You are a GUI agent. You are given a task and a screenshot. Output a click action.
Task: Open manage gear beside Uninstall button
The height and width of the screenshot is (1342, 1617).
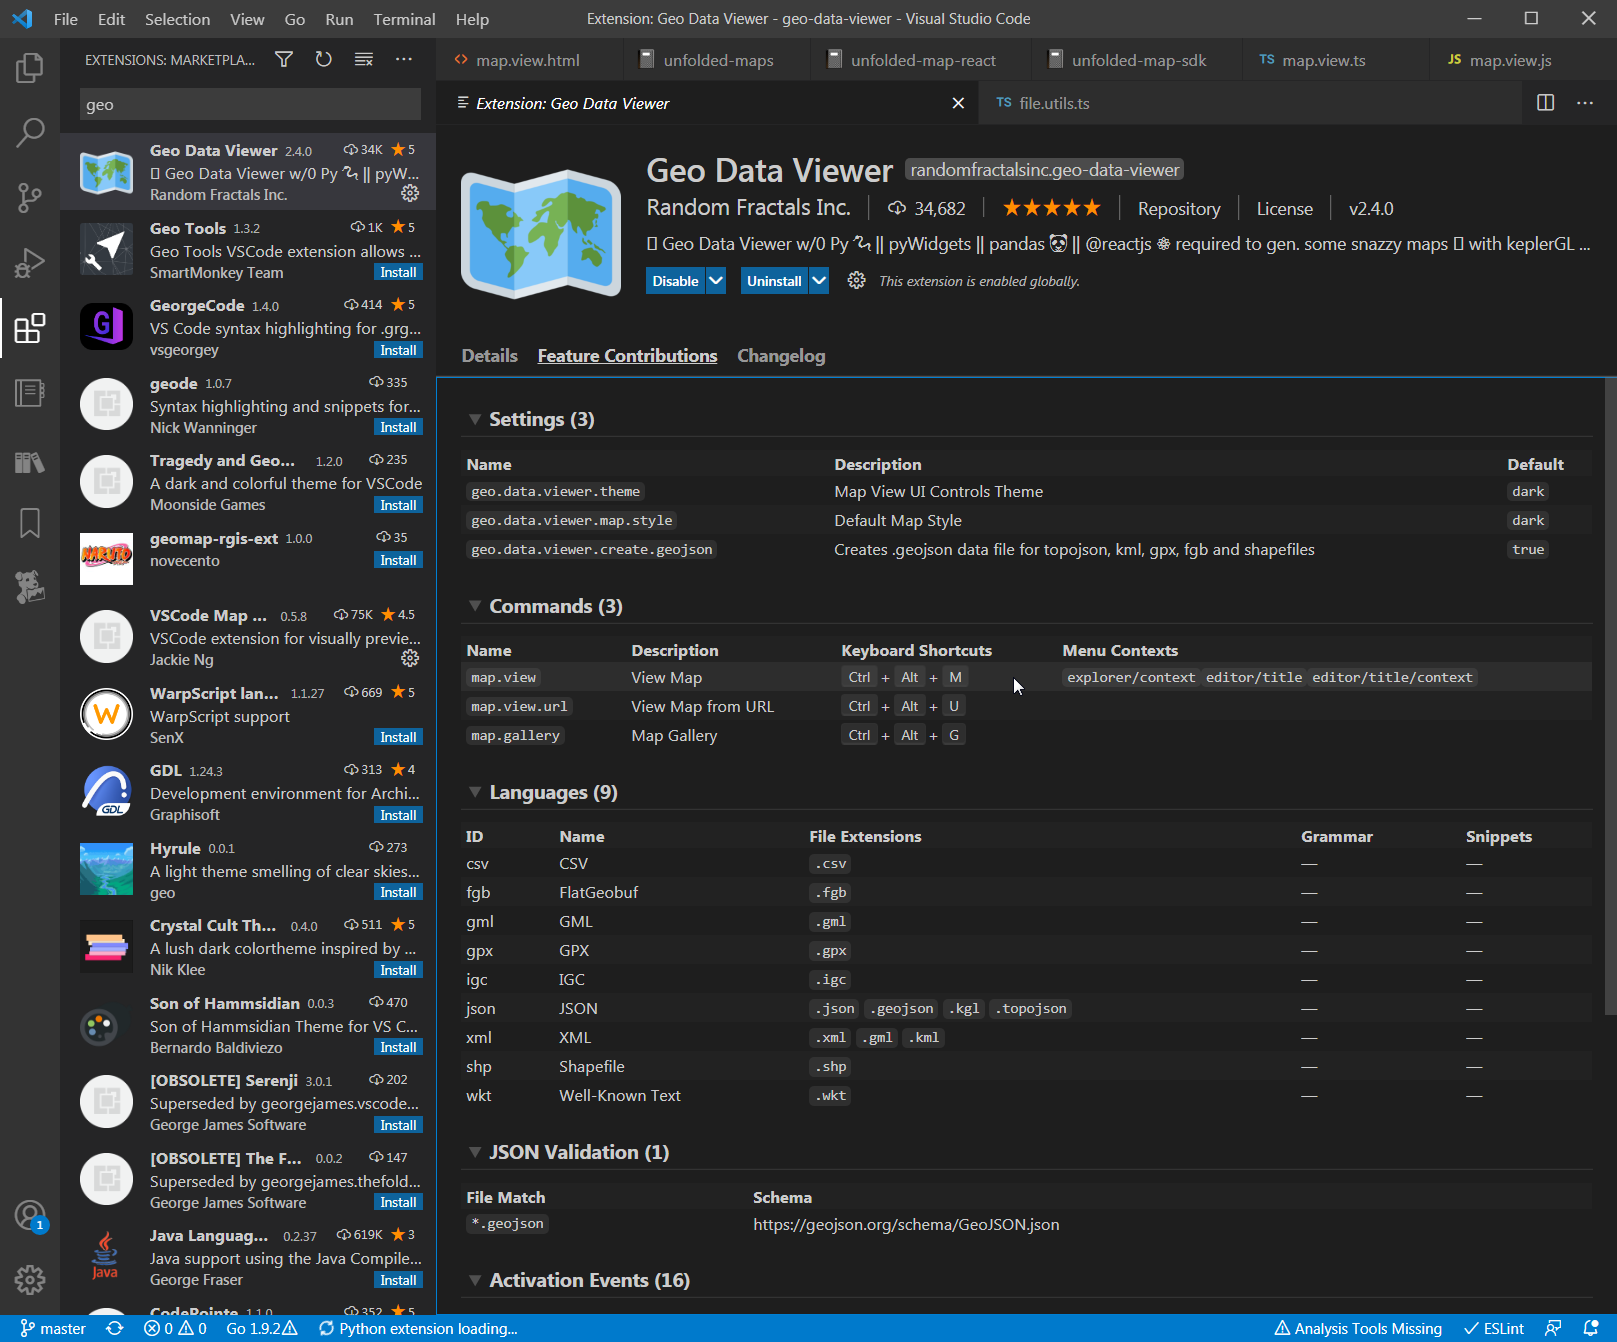[x=857, y=281]
